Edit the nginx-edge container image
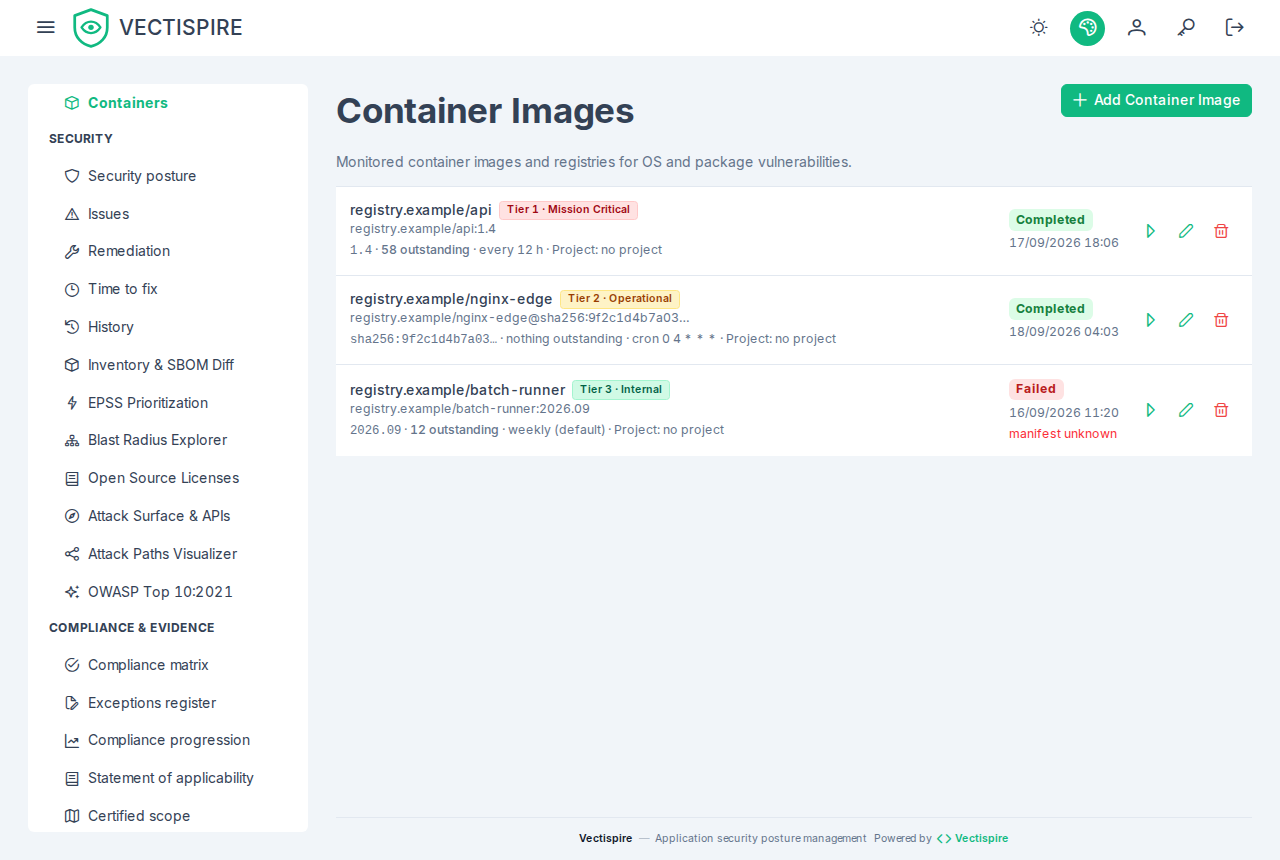The height and width of the screenshot is (860, 1280). (1186, 320)
